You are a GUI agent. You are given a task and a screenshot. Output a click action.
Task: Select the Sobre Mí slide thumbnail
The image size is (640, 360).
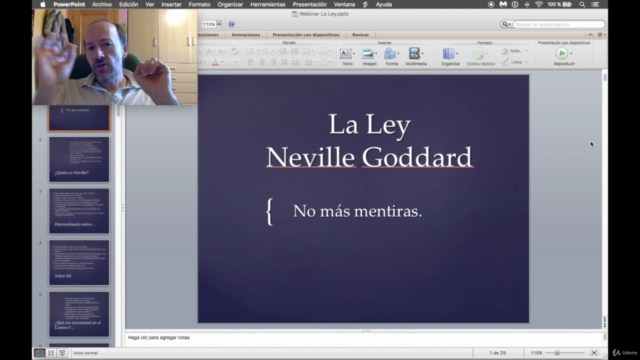(79, 262)
